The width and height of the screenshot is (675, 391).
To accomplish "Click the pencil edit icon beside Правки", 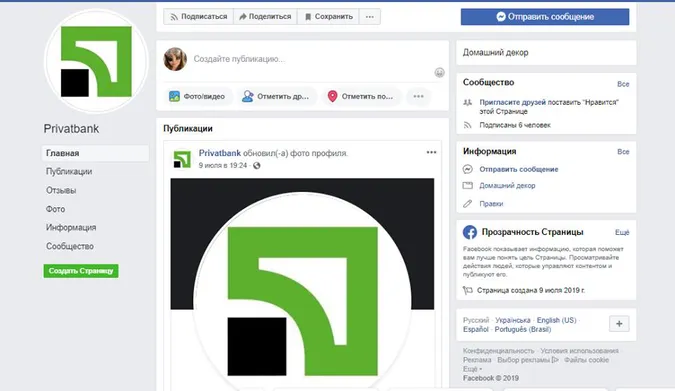I will click(468, 204).
